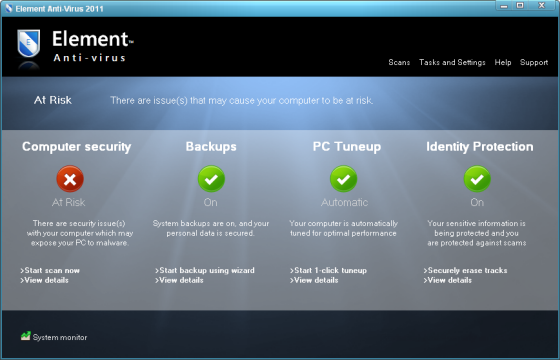Open the Scans menu
560x360 pixels.
399,62
